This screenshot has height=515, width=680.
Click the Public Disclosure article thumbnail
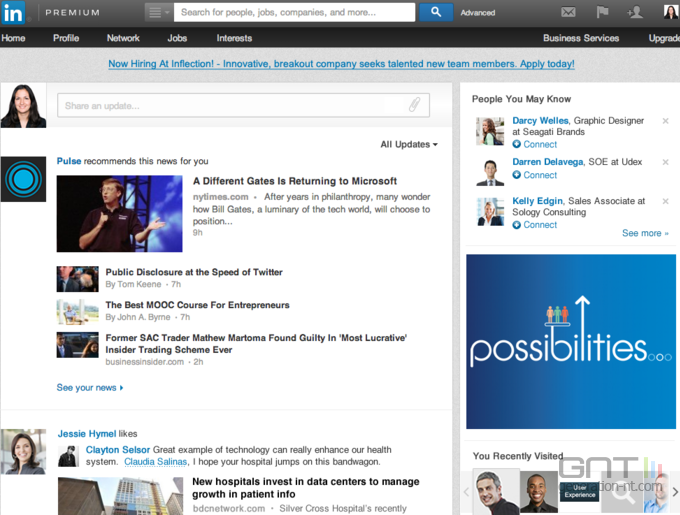click(78, 279)
